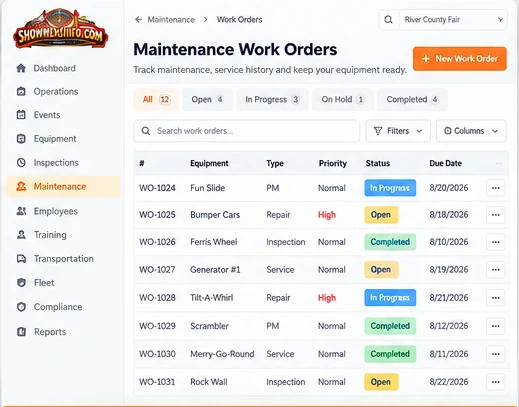Click Work Orders breadcrumb
Viewport: 519px width, 407px height.
[x=239, y=20]
